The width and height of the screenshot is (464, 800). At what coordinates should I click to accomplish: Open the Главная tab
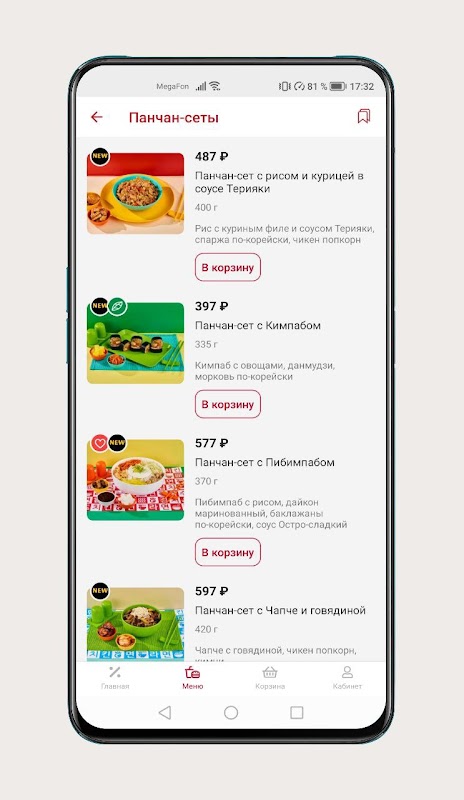115,678
